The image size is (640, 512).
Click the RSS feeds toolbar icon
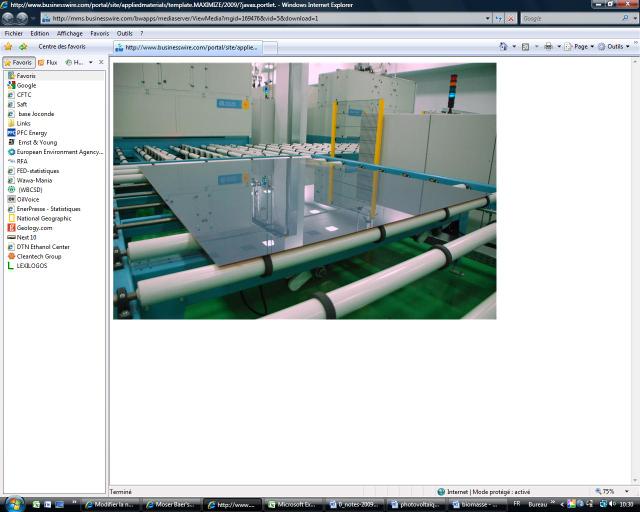[525, 46]
